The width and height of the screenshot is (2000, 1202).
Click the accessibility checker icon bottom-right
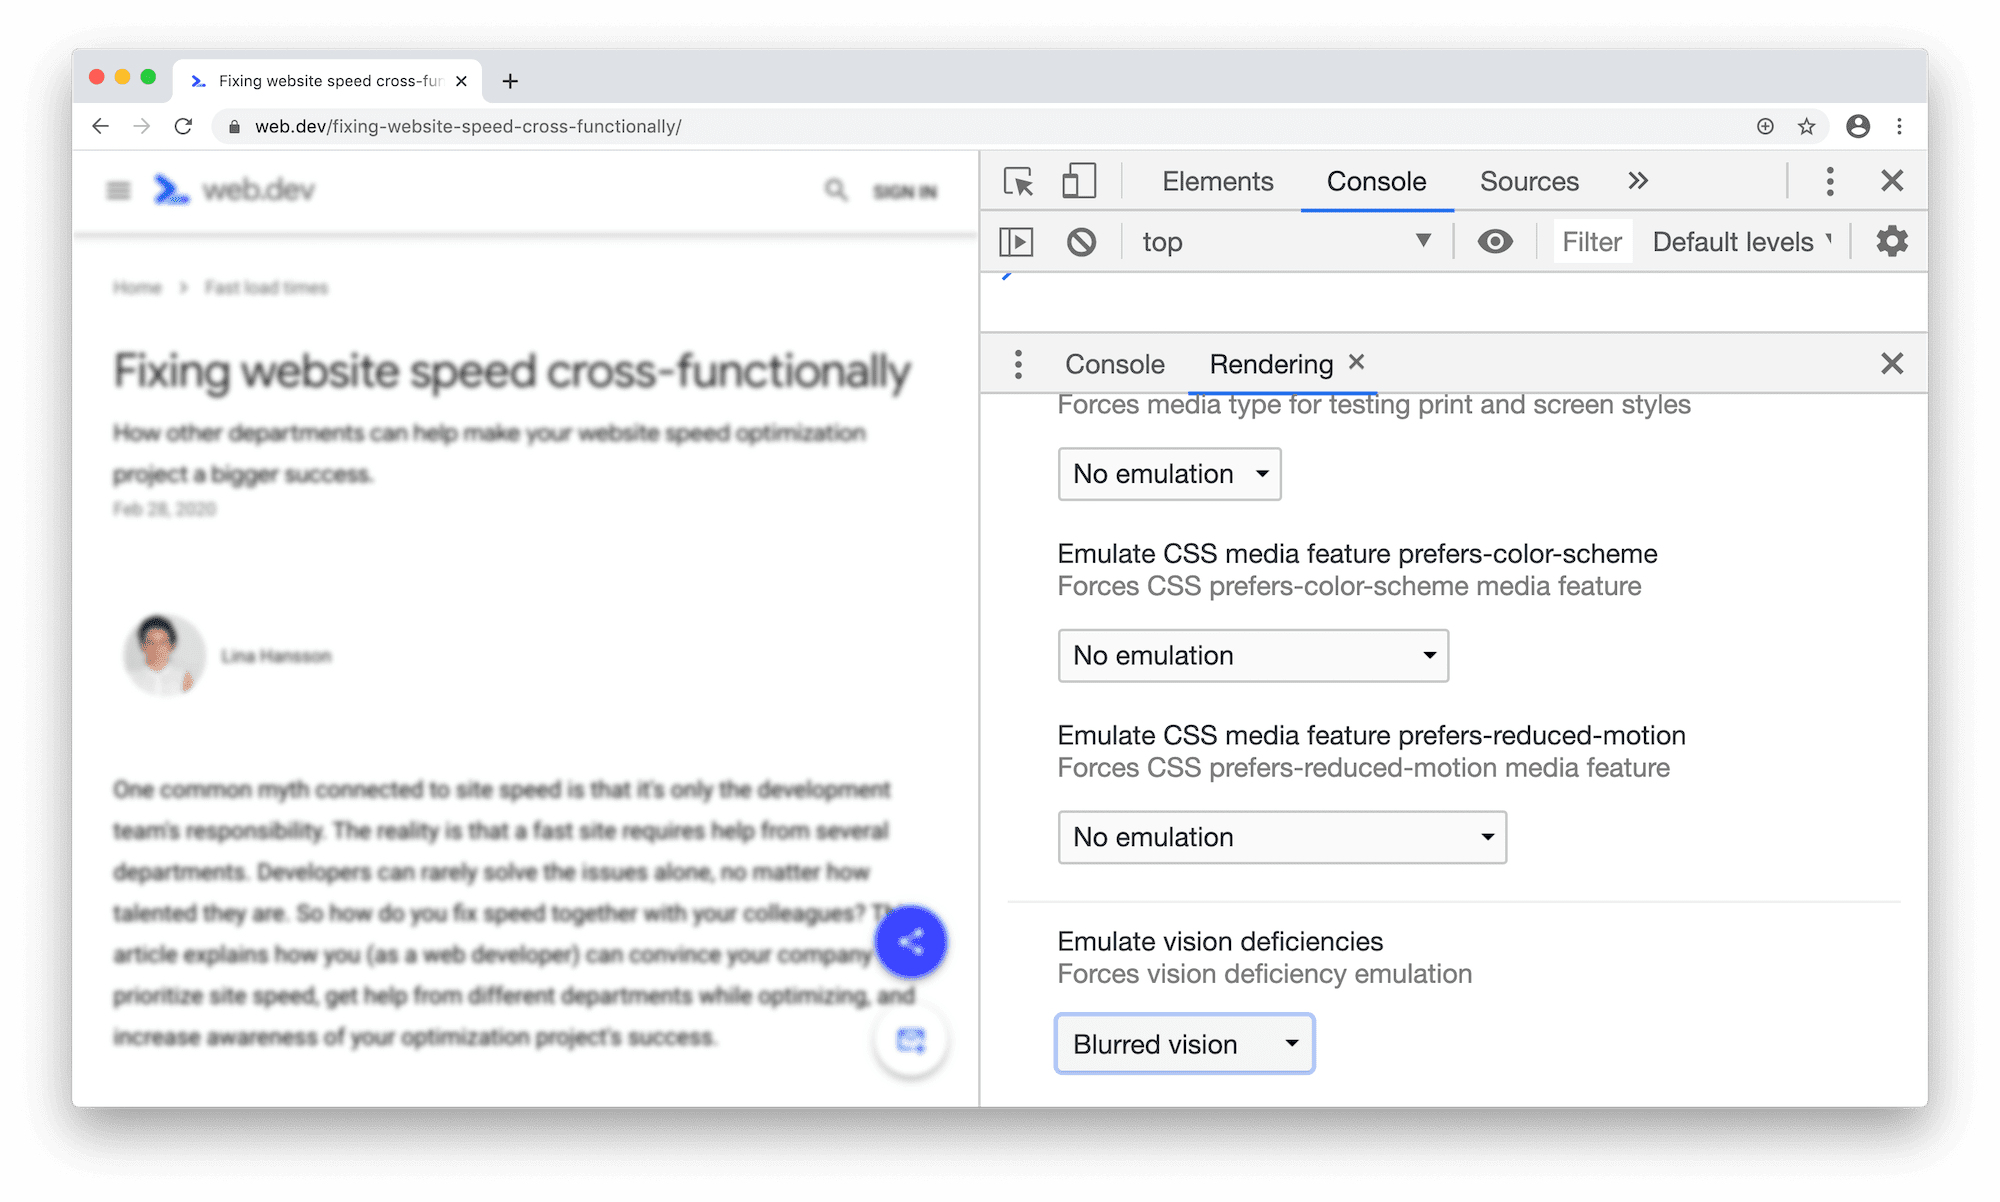pos(911,1039)
